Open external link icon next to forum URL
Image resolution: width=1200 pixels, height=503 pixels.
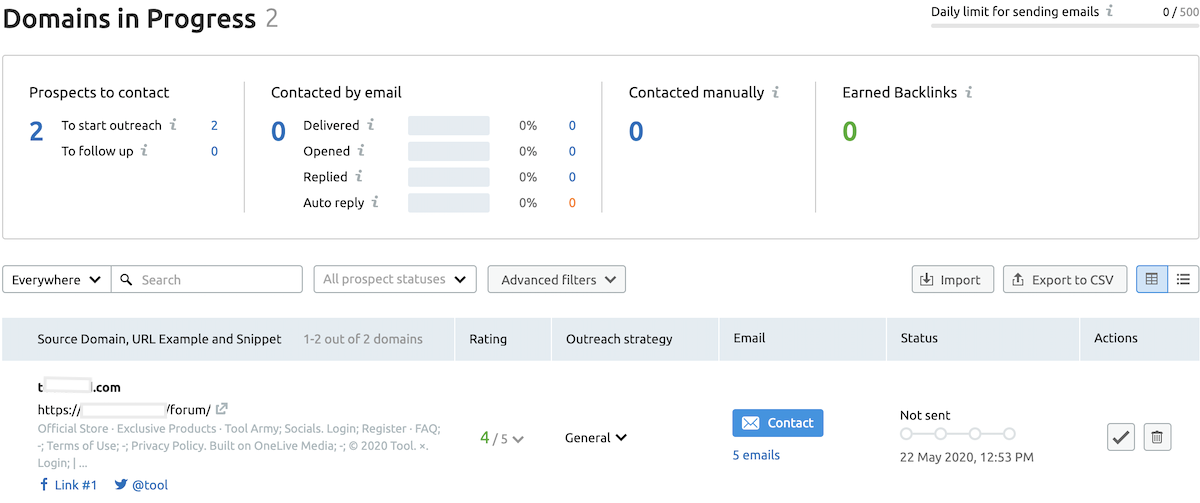tap(222, 409)
